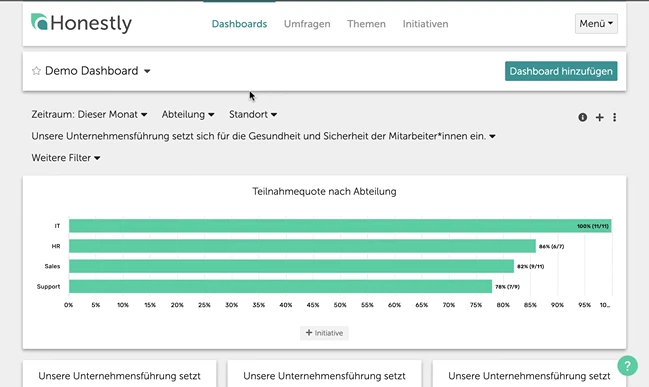This screenshot has width=649, height=387.
Task: Open the help question mark bubble
Action: point(627,365)
